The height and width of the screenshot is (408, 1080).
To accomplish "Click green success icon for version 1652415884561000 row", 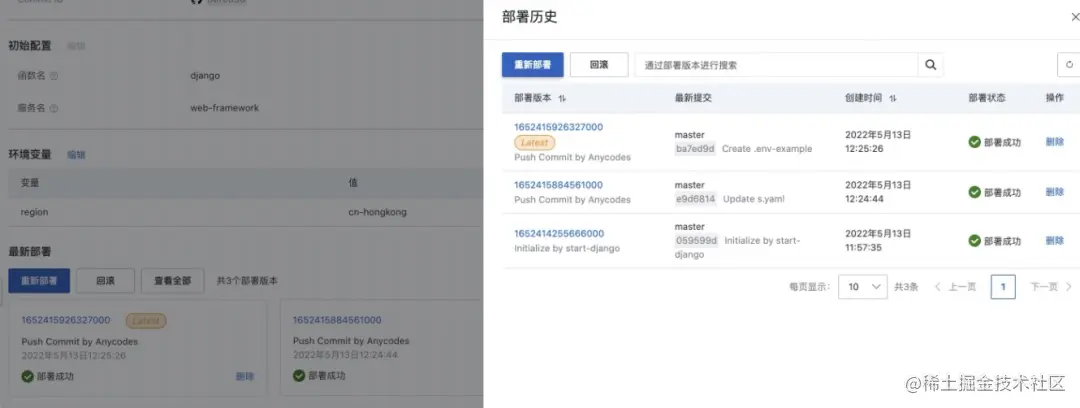I will (975, 192).
